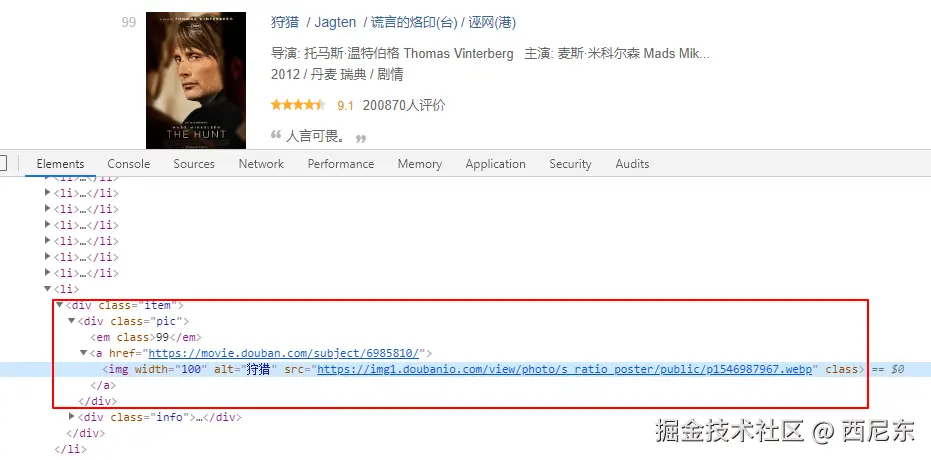Select the closing </li> tag row
Image resolution: width=931 pixels, height=460 pixels.
[x=70, y=449]
